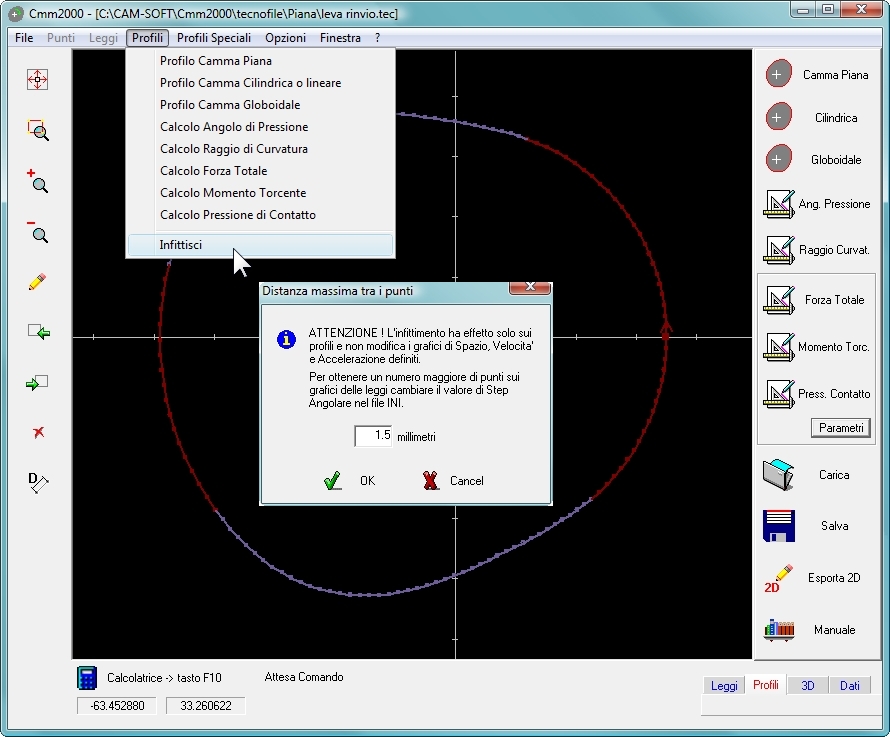The image size is (890, 737).
Task: Click the Press. Contatto icon
Action: (779, 394)
